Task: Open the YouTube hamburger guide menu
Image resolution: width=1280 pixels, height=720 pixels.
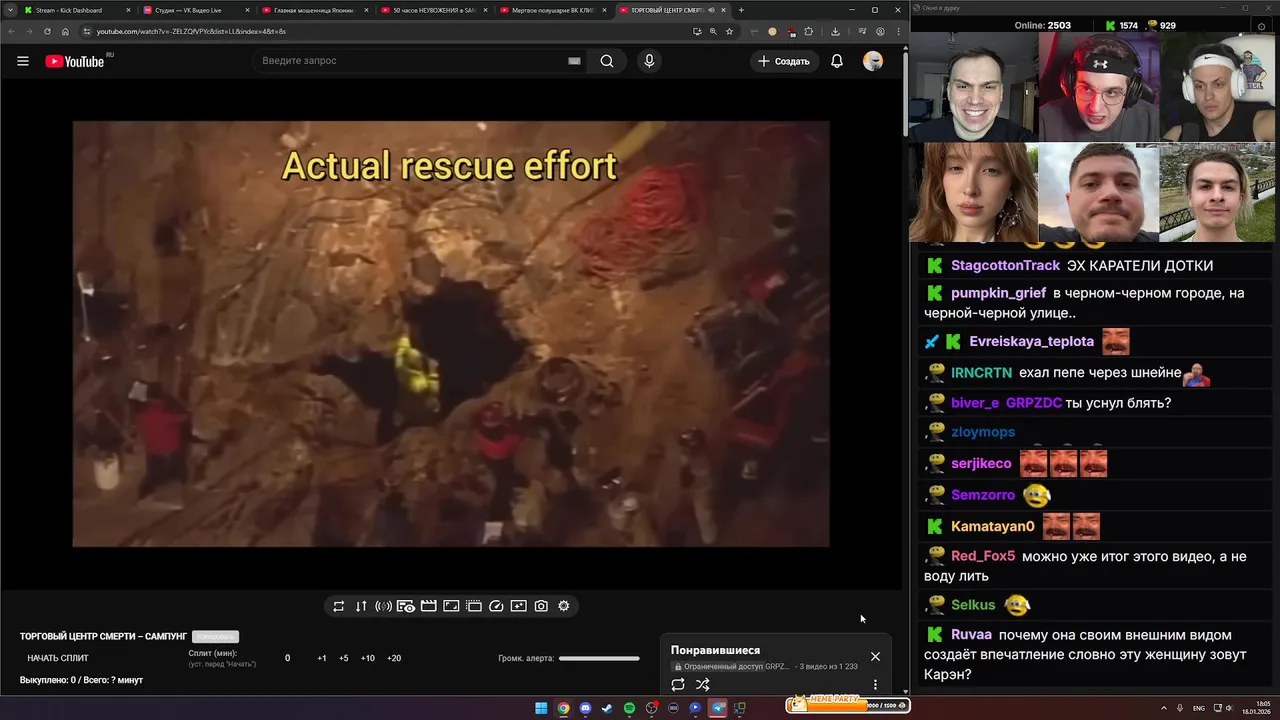Action: click(23, 61)
